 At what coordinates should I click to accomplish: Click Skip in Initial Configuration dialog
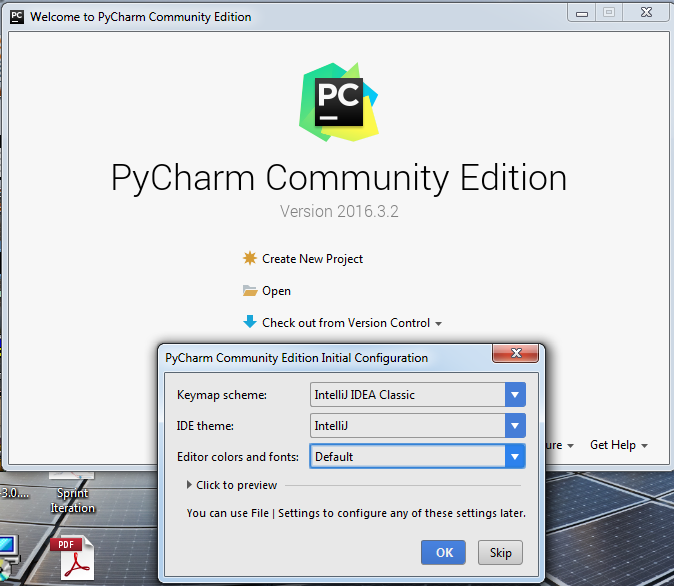point(500,552)
